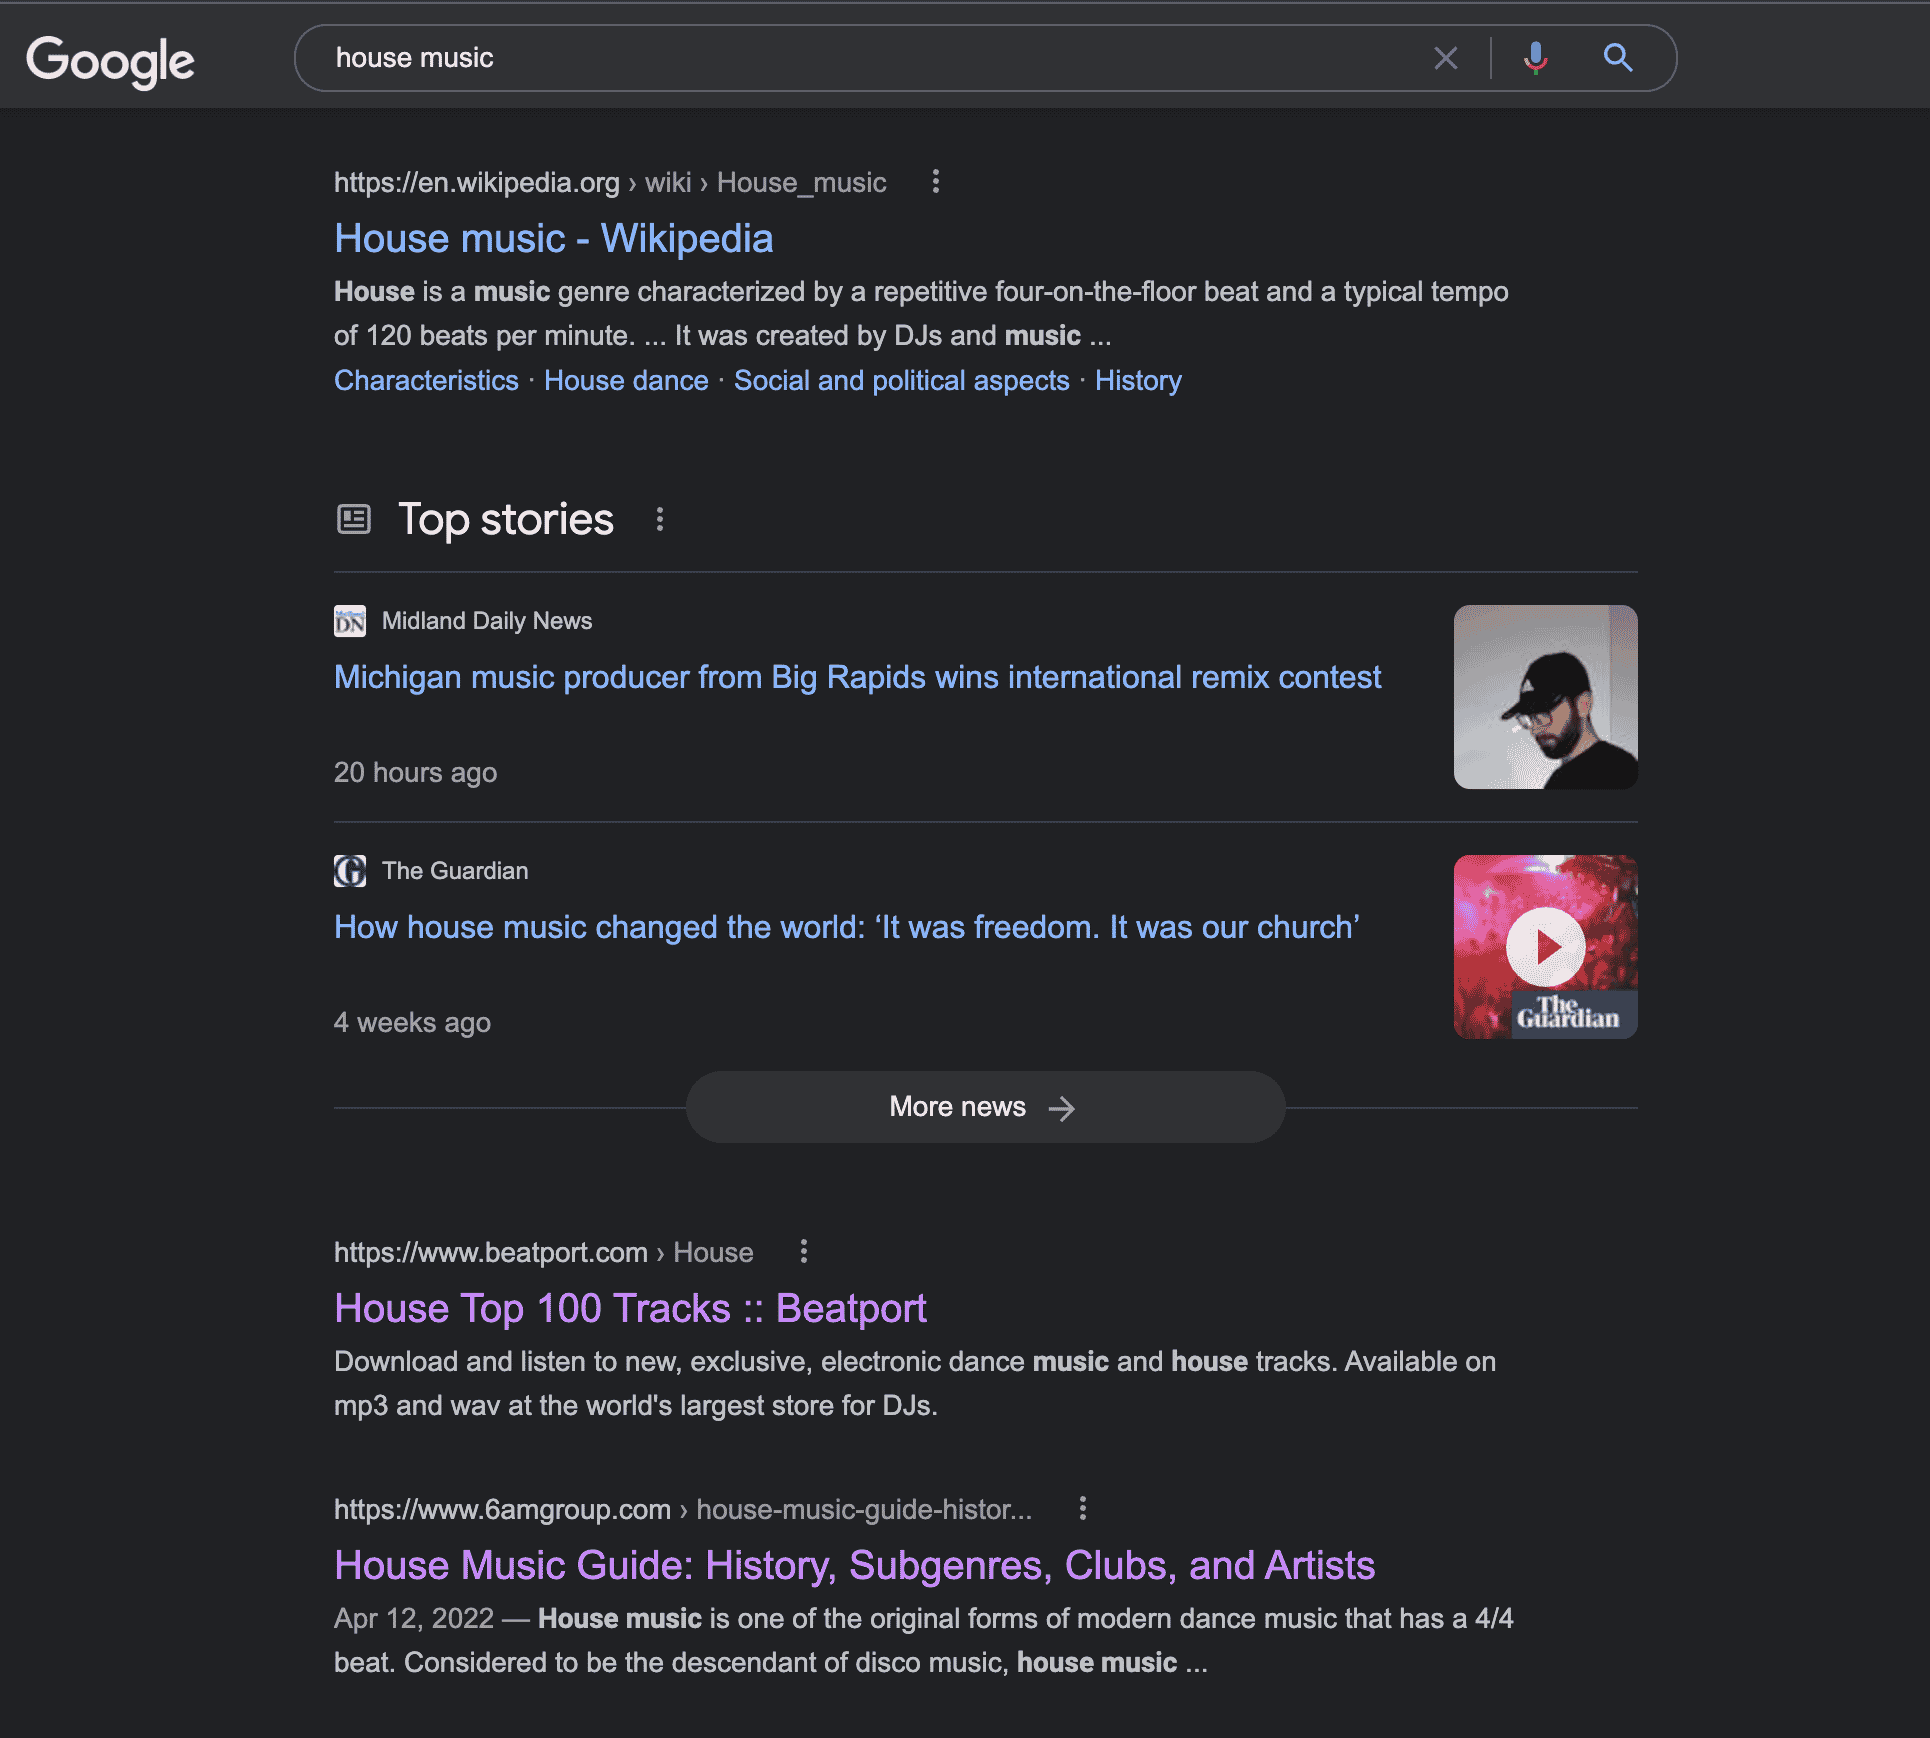Open three-dot menu beside the Wikipedia result URL
This screenshot has height=1738, width=1930.
[x=935, y=181]
